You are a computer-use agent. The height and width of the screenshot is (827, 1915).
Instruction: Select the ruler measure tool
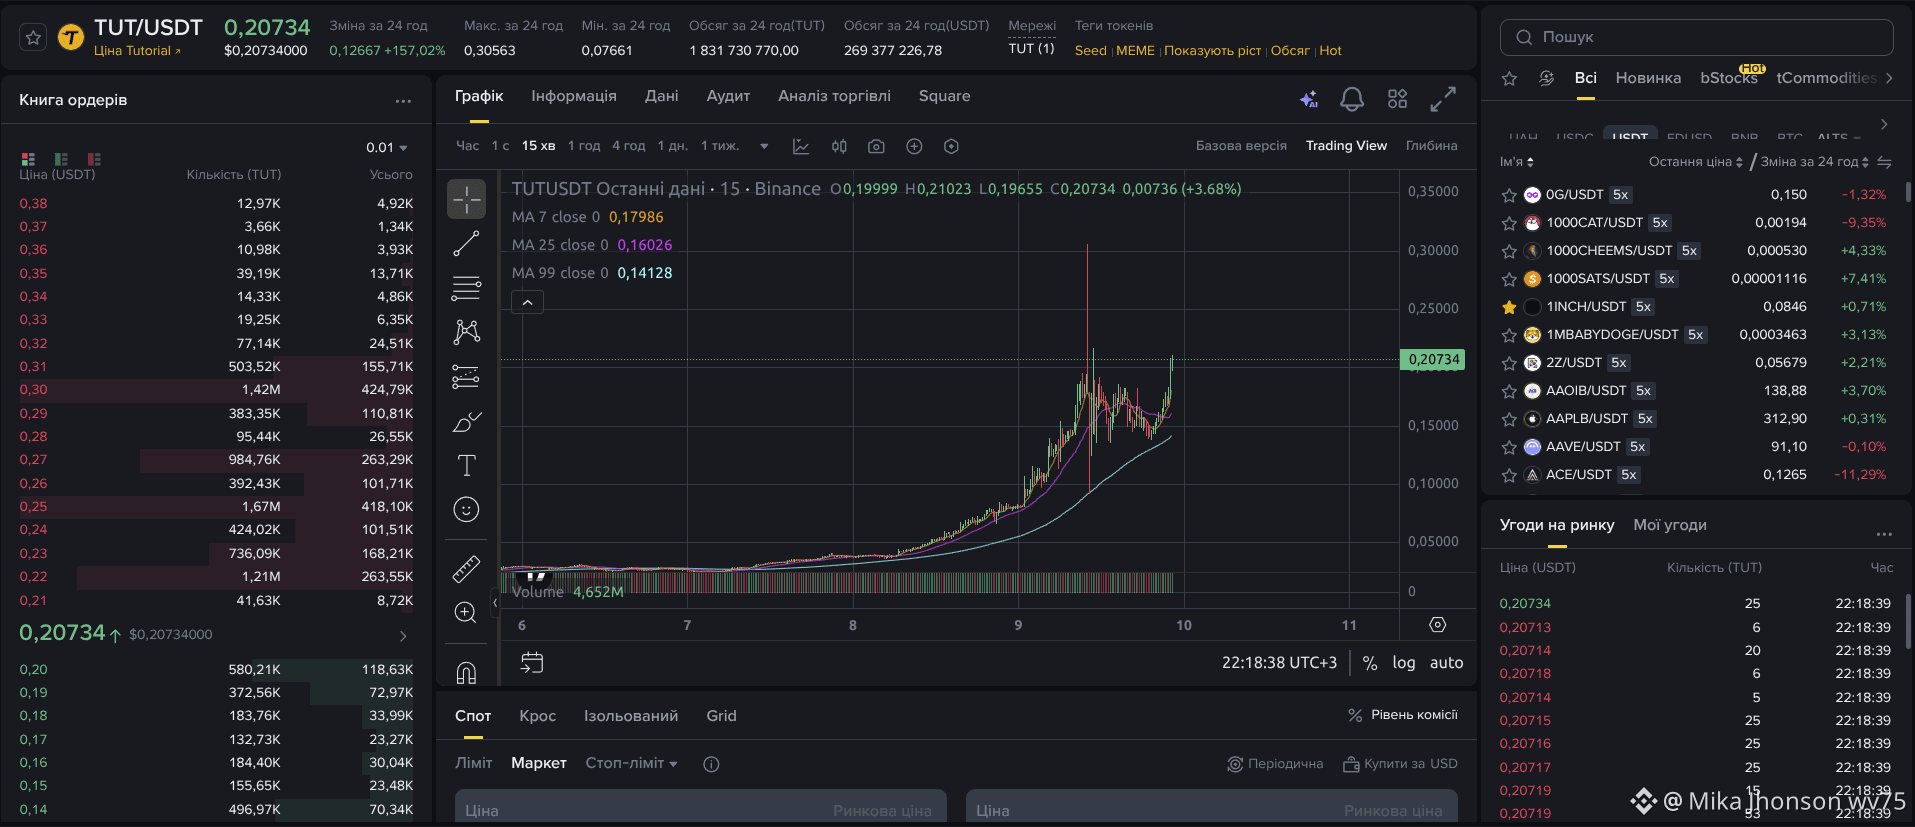[x=466, y=569]
